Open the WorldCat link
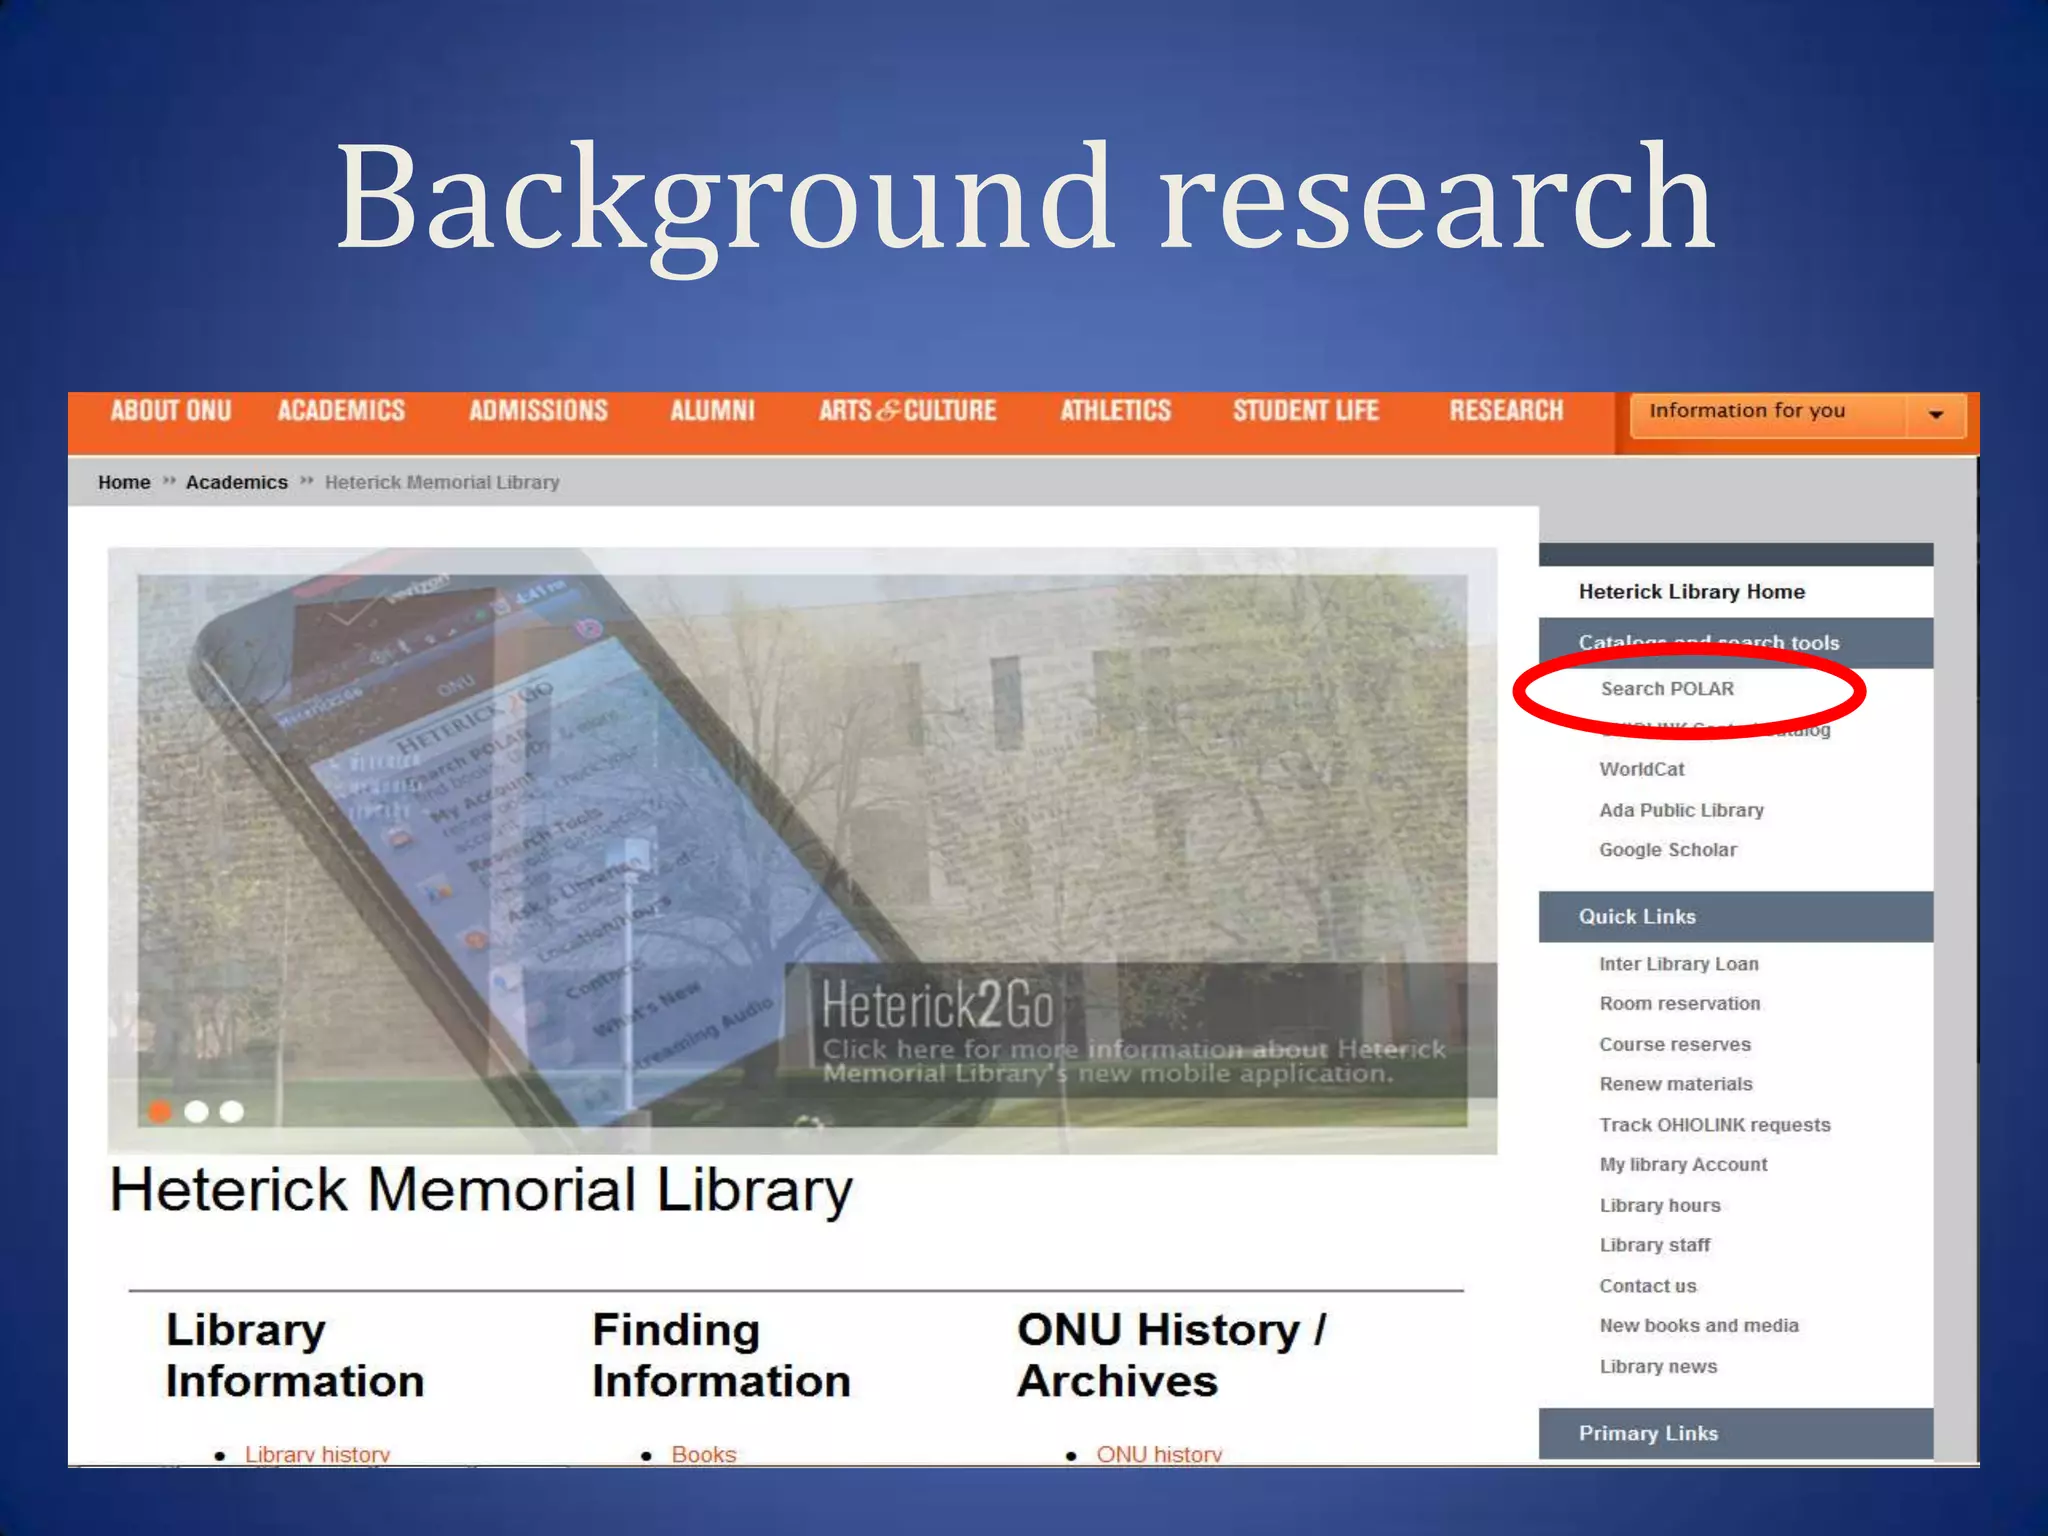2048x1536 pixels. (1642, 769)
